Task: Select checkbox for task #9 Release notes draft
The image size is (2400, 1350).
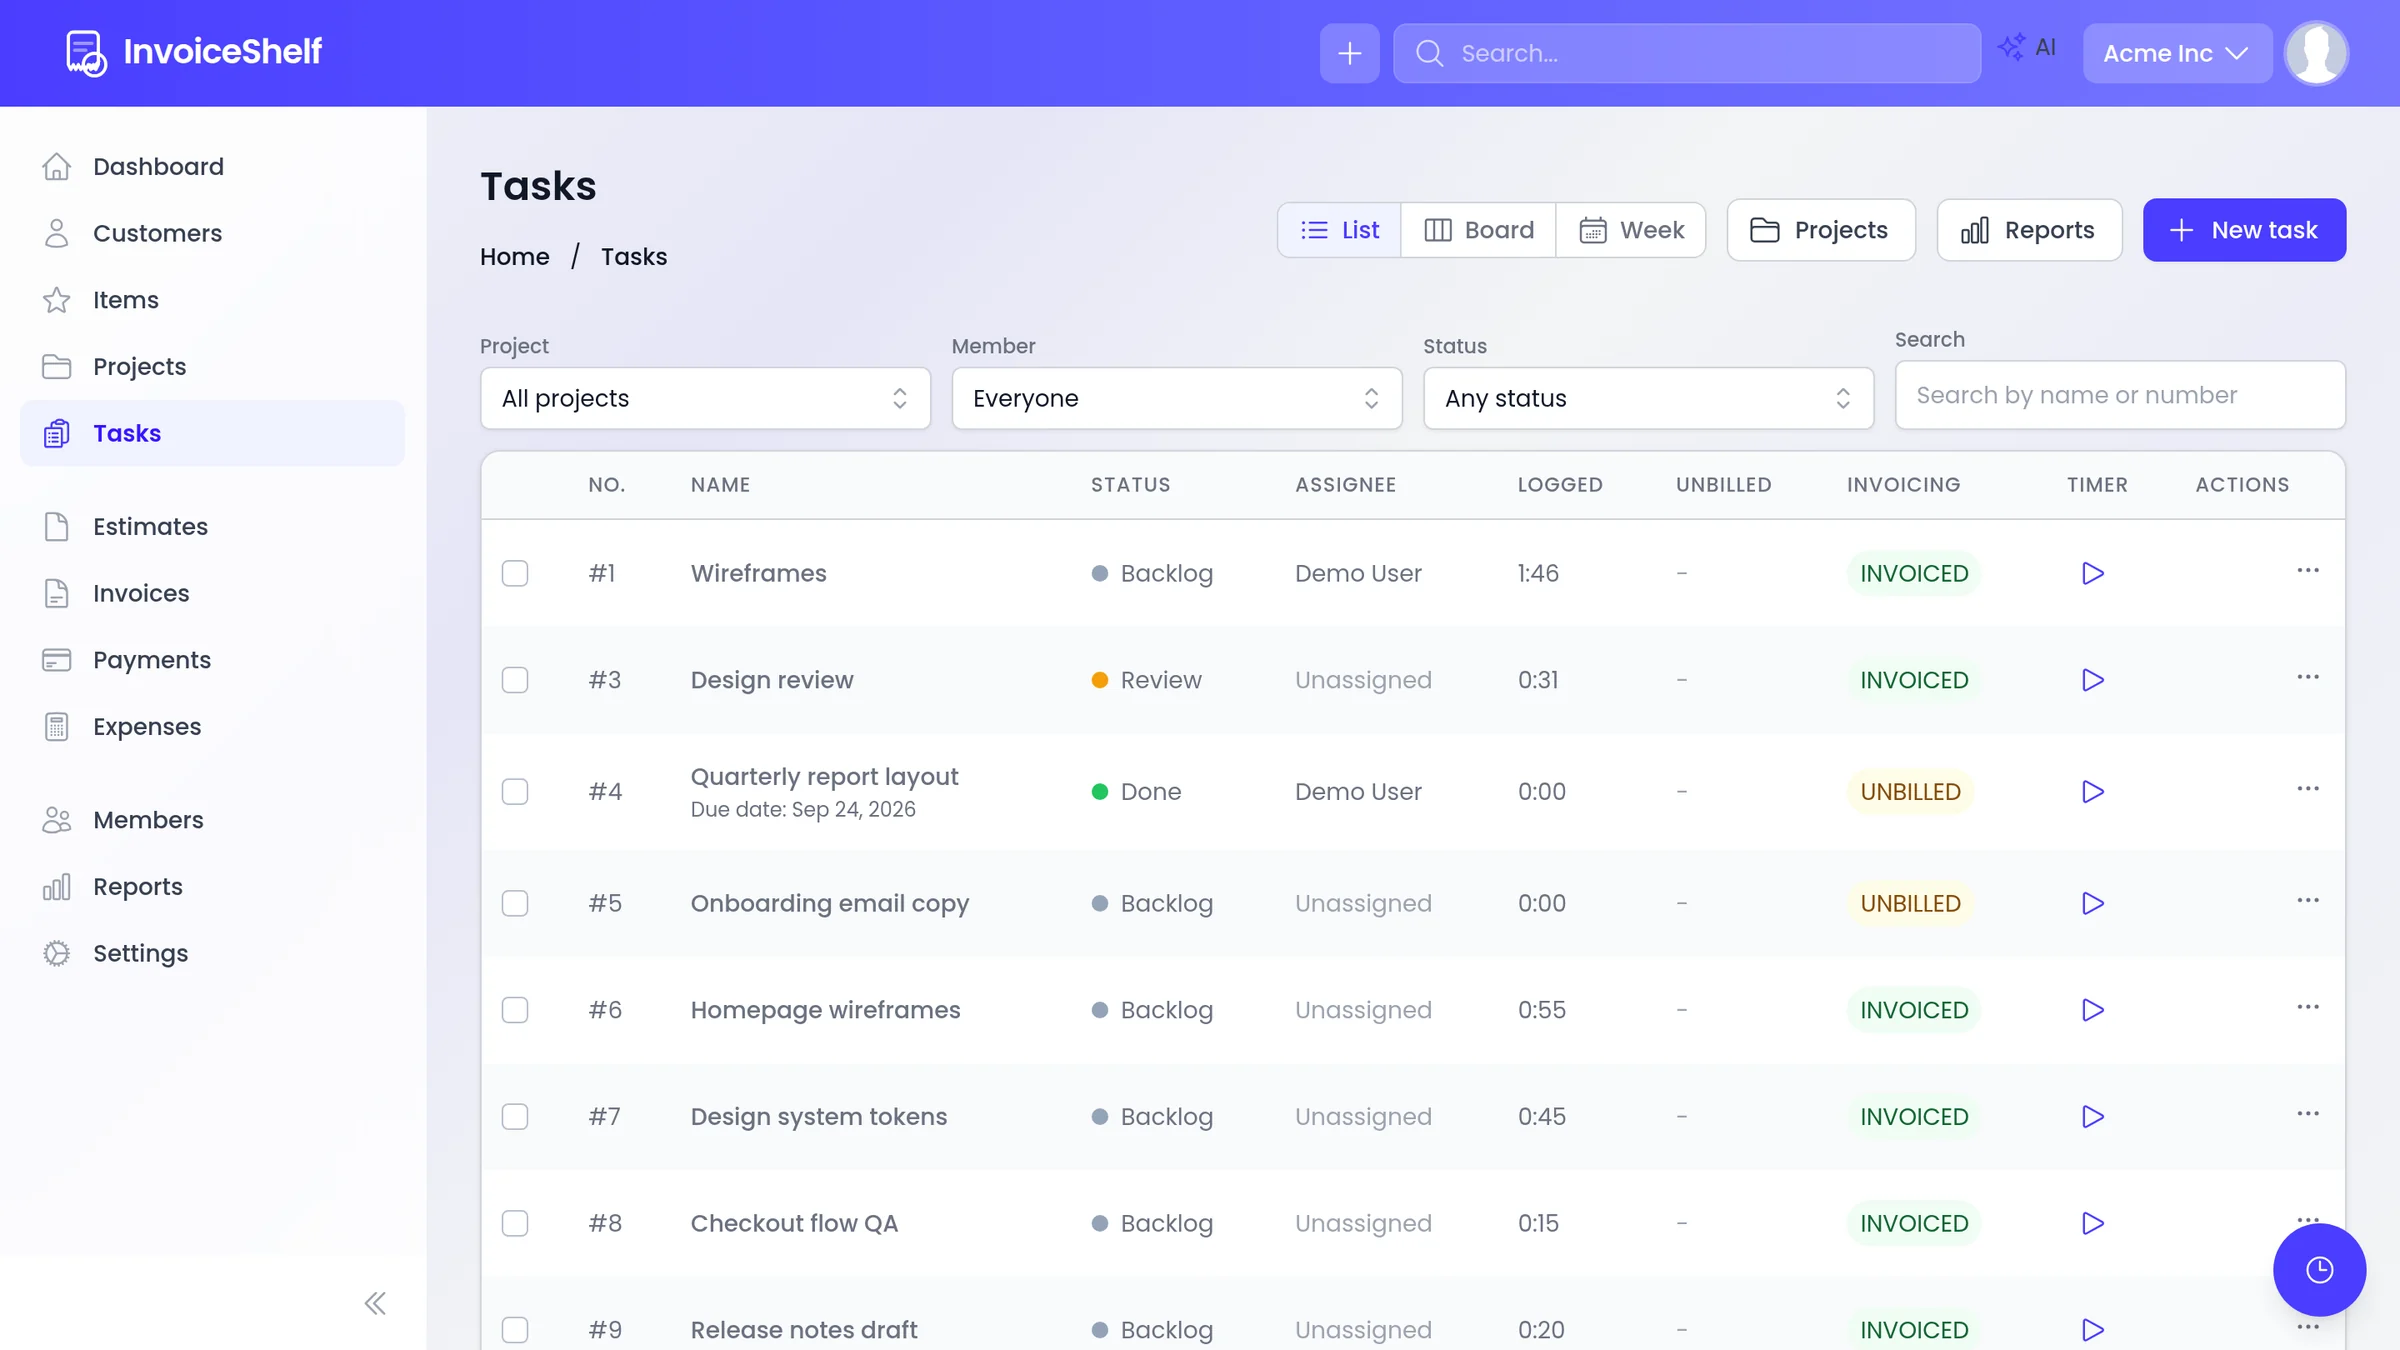Action: coord(515,1330)
